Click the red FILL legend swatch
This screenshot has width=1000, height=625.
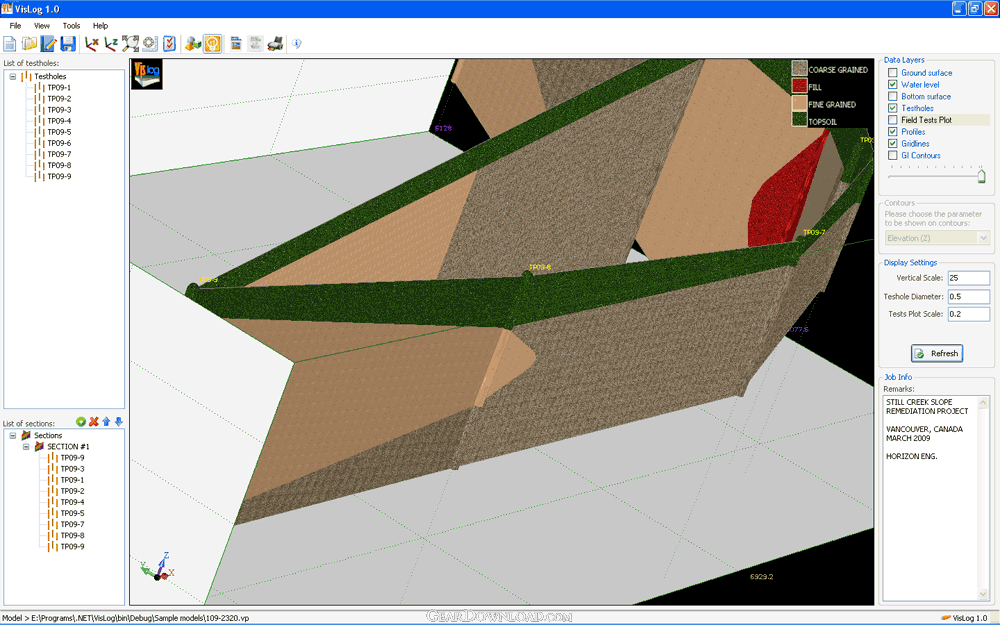(799, 85)
